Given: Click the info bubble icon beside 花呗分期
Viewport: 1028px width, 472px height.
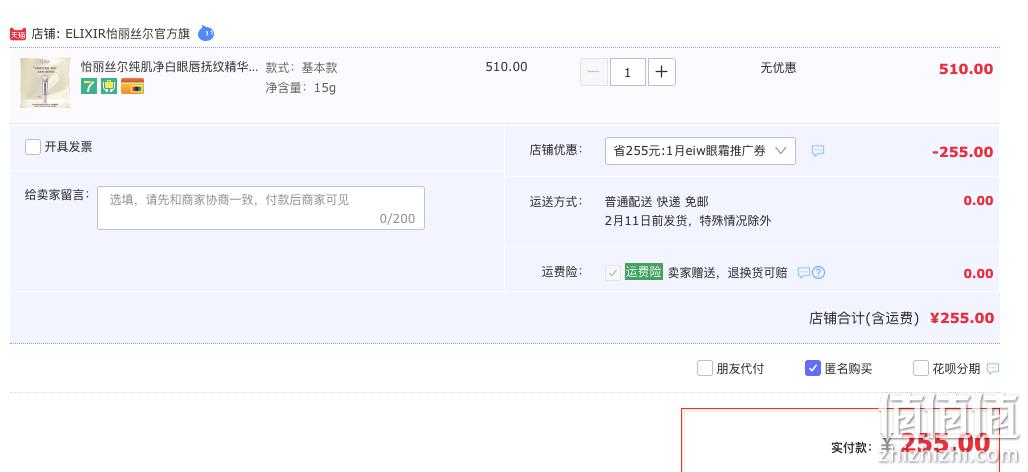Looking at the screenshot, I should click(x=993, y=368).
